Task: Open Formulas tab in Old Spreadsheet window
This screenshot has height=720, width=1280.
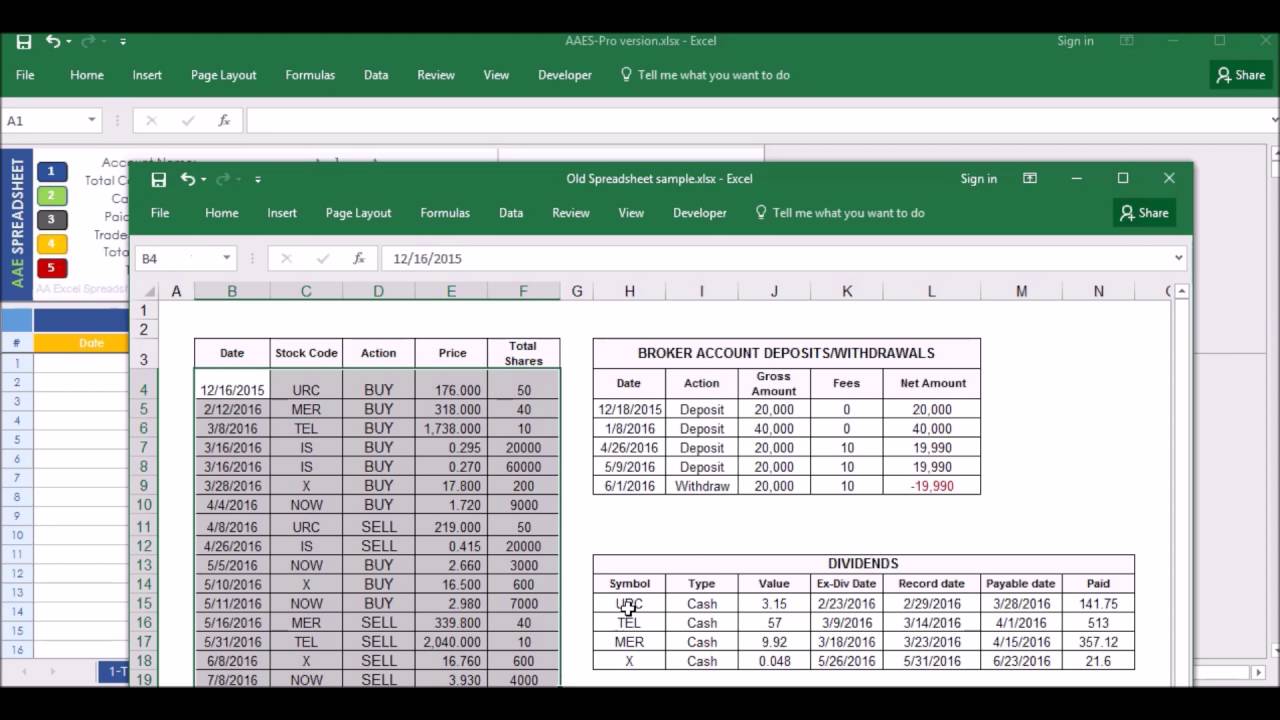Action: 445,213
